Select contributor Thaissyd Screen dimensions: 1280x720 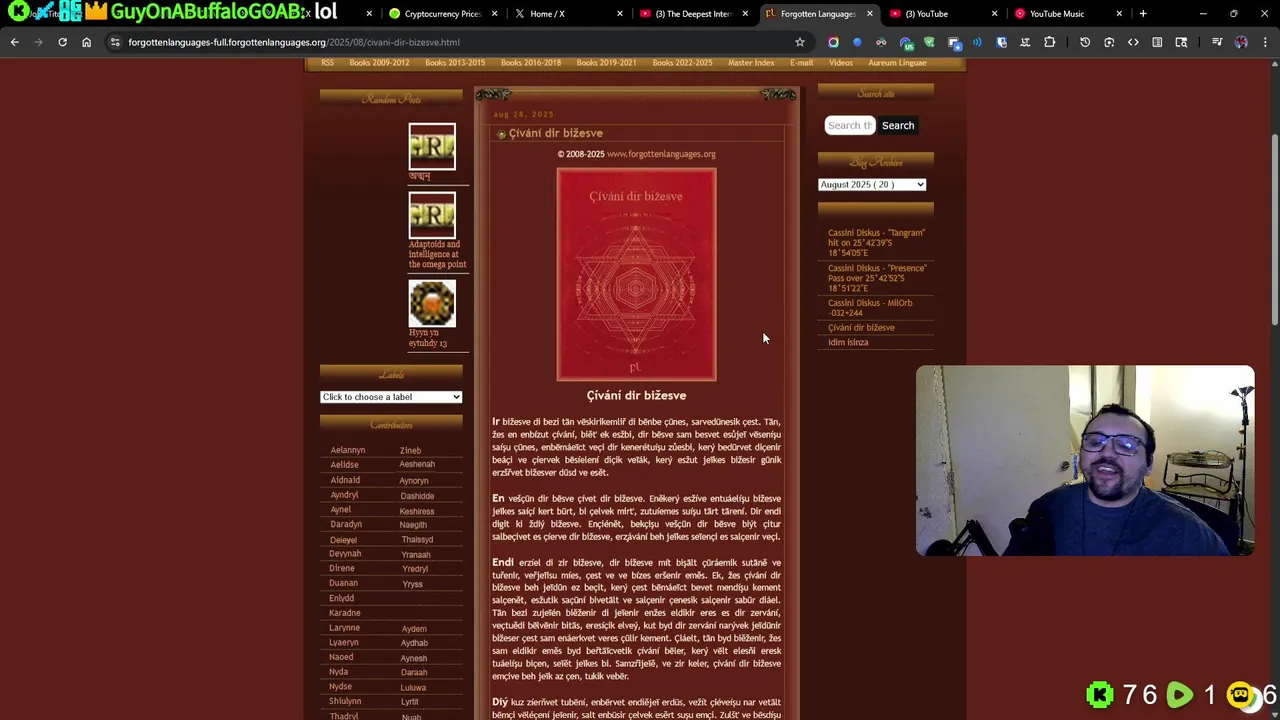pyautogui.click(x=417, y=539)
